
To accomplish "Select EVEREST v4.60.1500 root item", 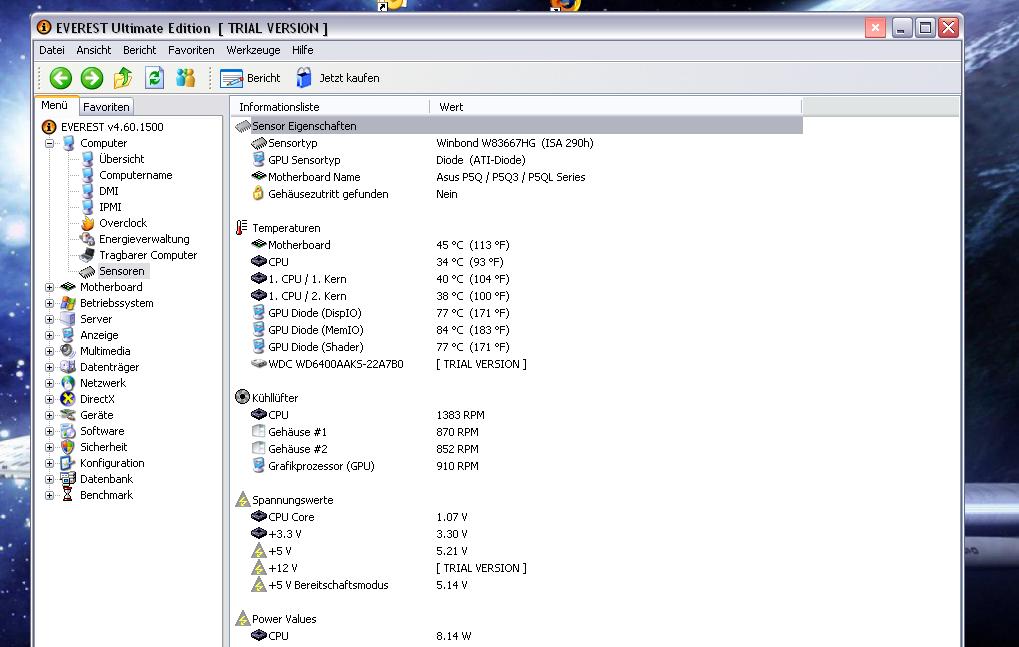I will [x=103, y=127].
